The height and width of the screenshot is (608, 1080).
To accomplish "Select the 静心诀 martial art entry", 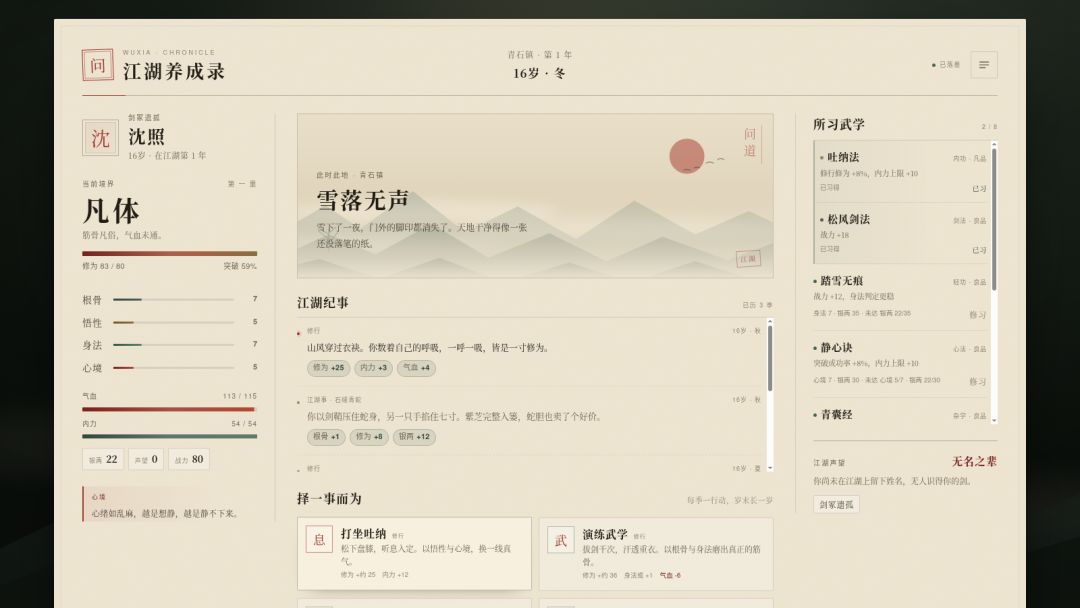I will (902, 364).
